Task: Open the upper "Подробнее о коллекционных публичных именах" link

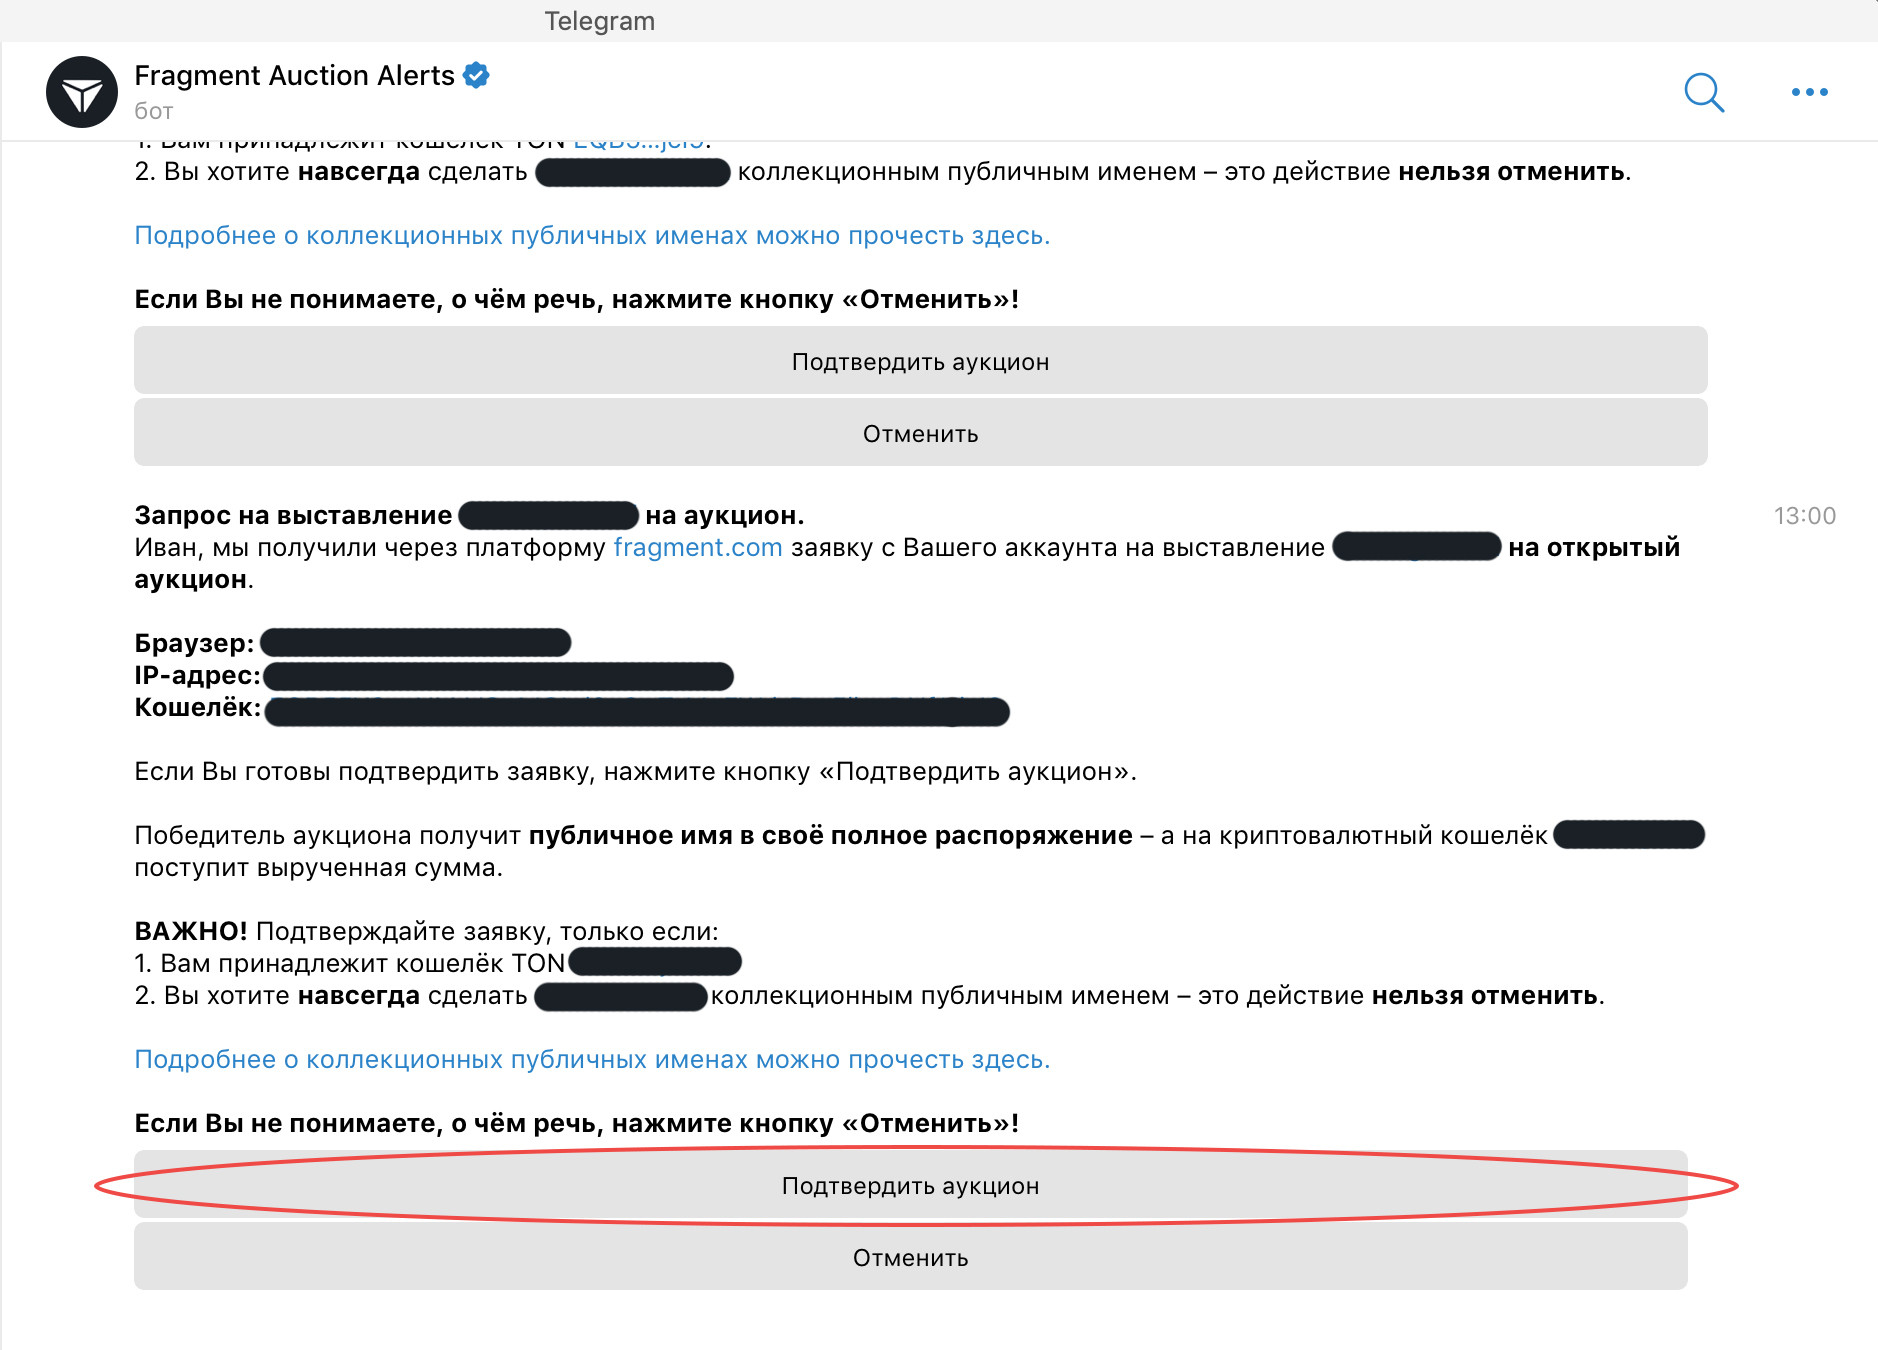Action: [x=592, y=235]
